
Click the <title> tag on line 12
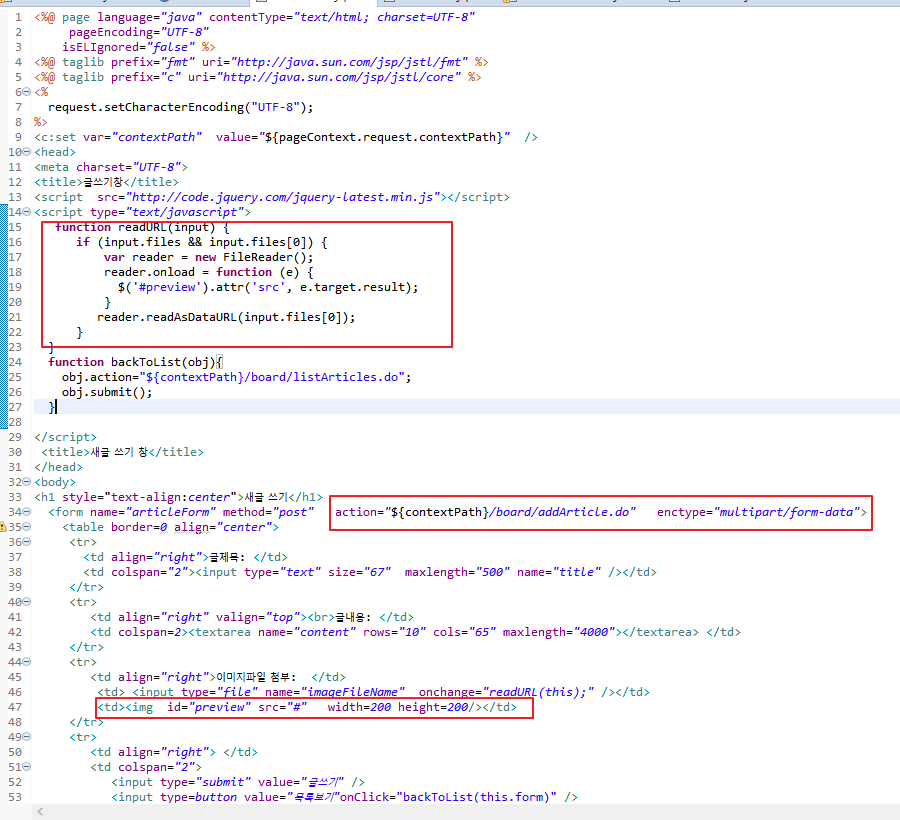coord(106,182)
